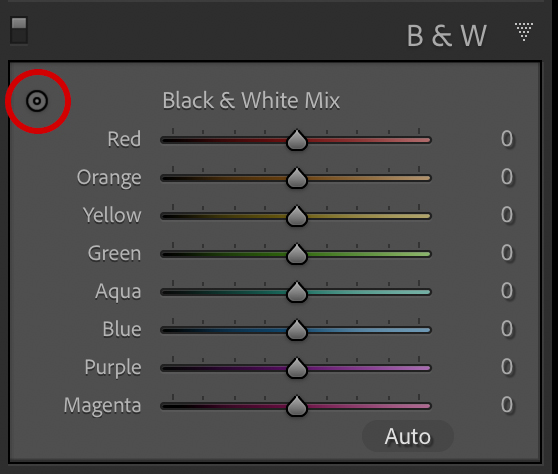Click the Purple slider label
Image resolution: width=558 pixels, height=474 pixels.
(x=113, y=368)
